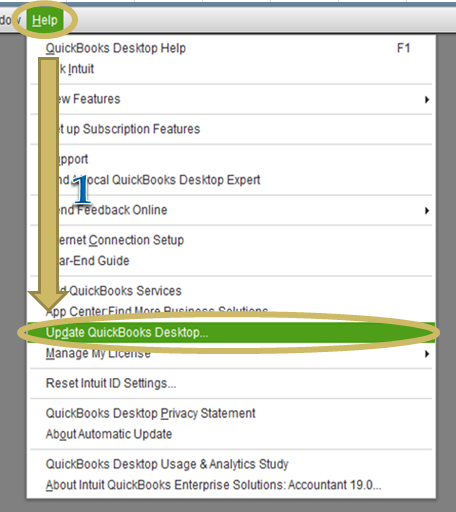Open QuickBooks Desktop Usage & Analytics Study

tap(231, 464)
